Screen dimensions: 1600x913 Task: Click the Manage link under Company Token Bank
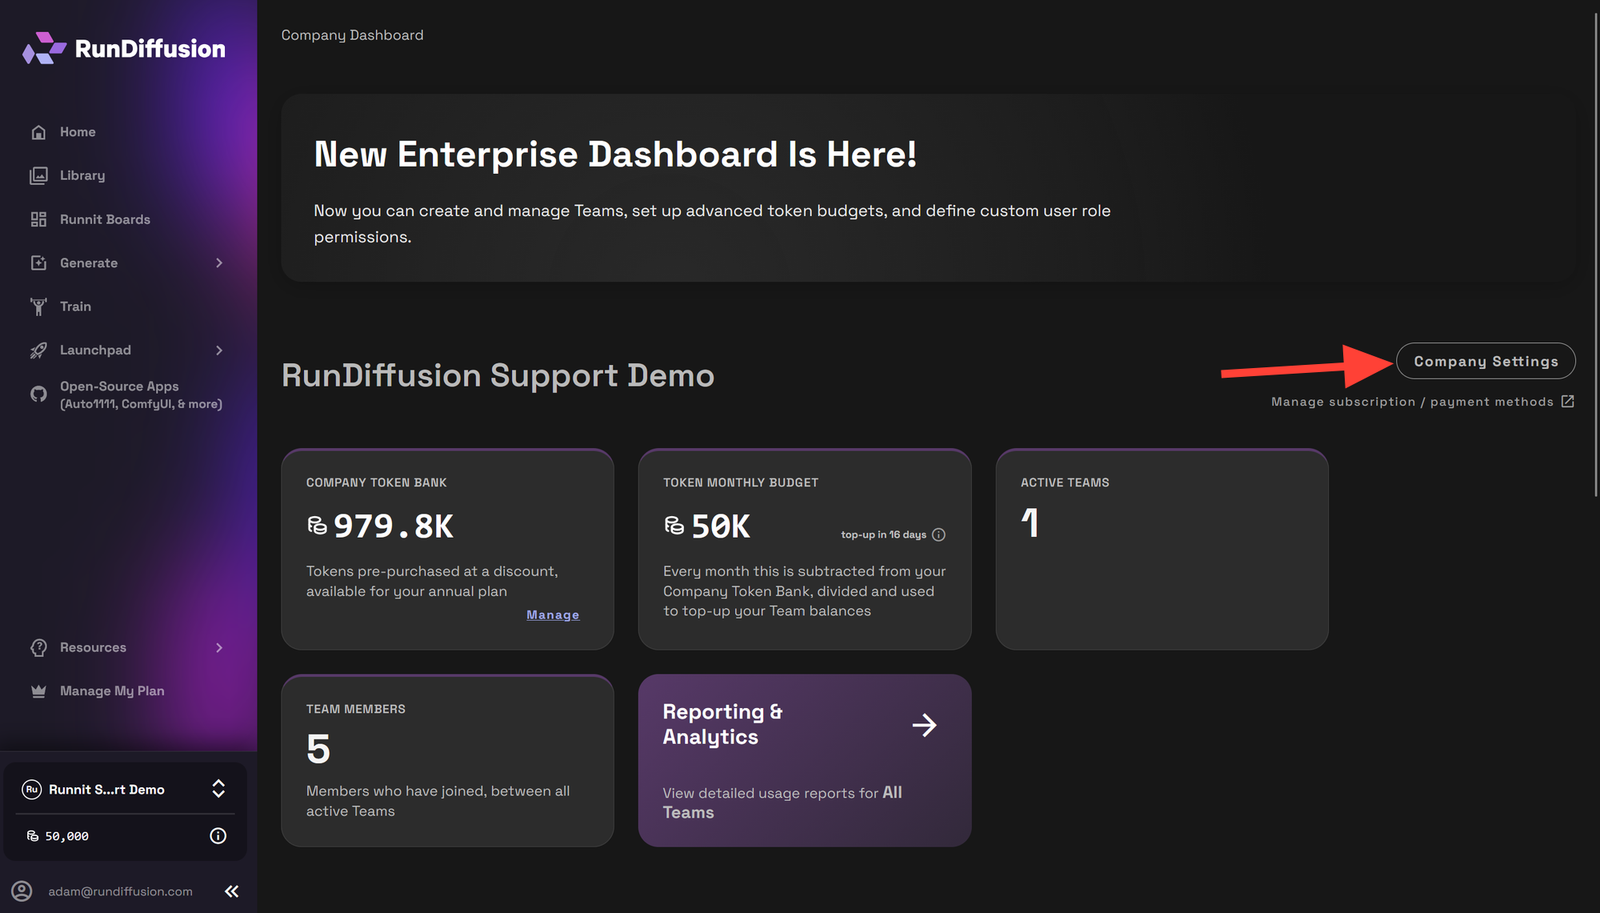point(552,614)
